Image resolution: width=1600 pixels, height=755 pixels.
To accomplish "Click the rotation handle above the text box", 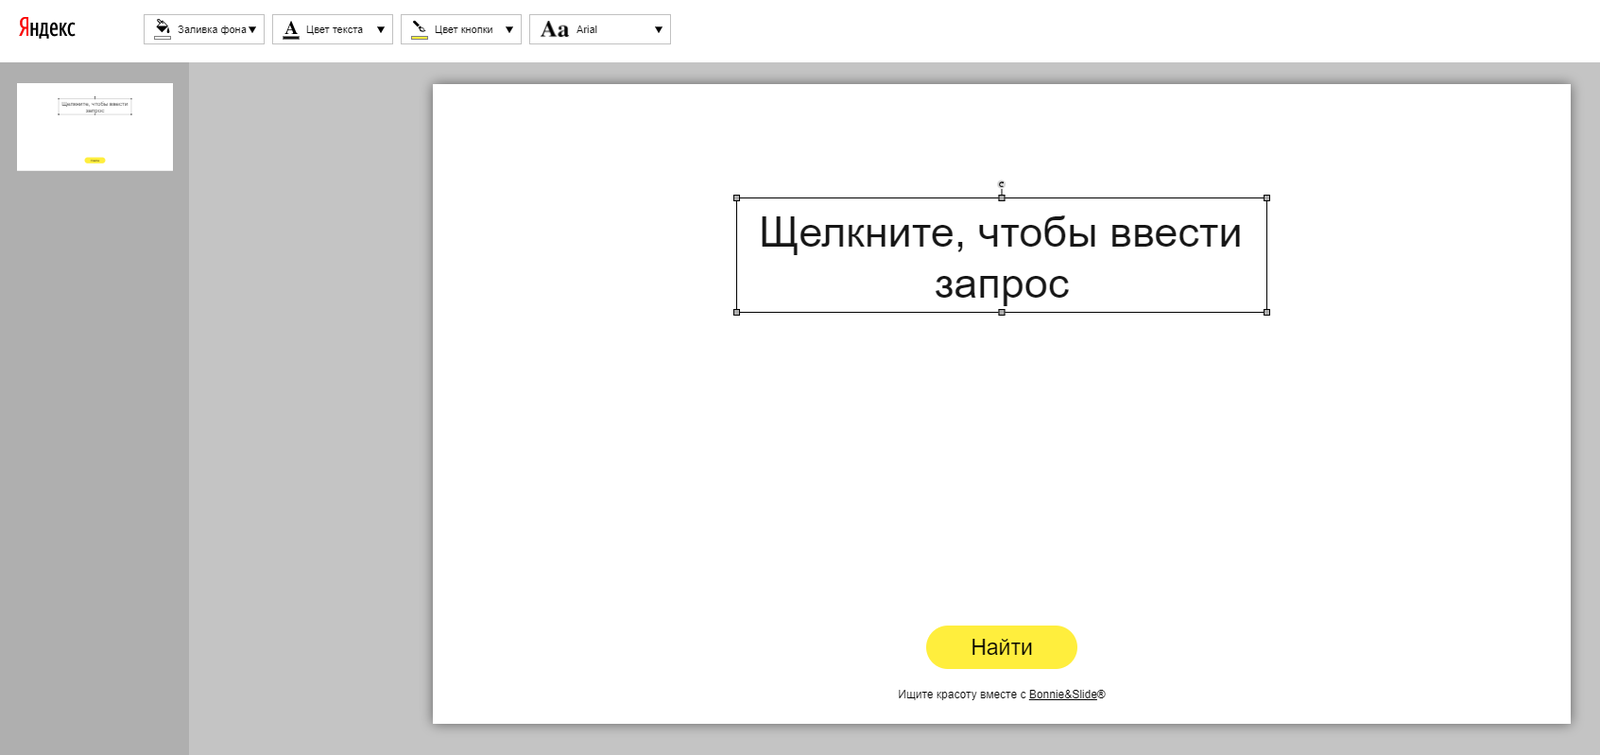I will tap(1001, 184).
